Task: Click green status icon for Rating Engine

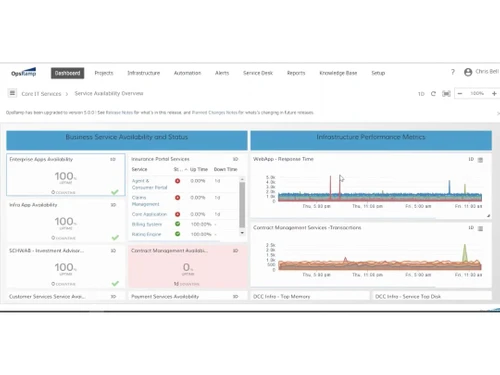Action: pos(178,234)
